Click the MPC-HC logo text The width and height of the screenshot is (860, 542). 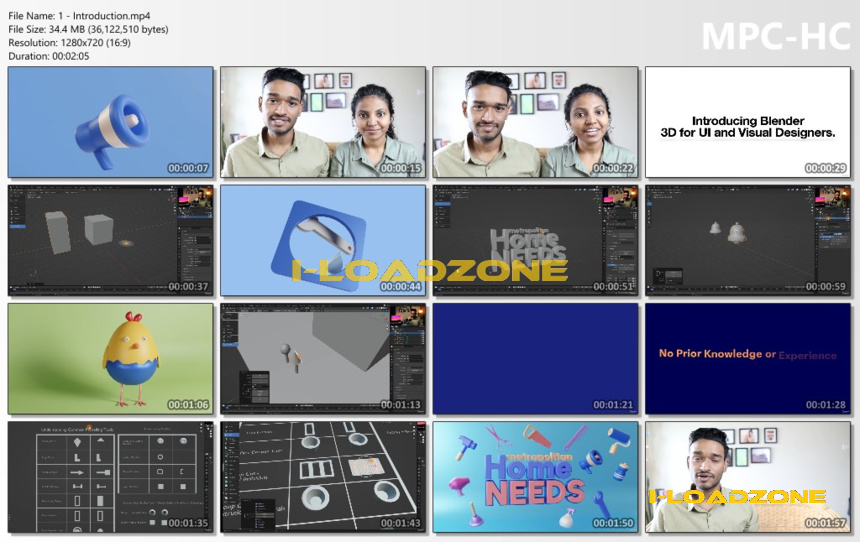(x=776, y=37)
